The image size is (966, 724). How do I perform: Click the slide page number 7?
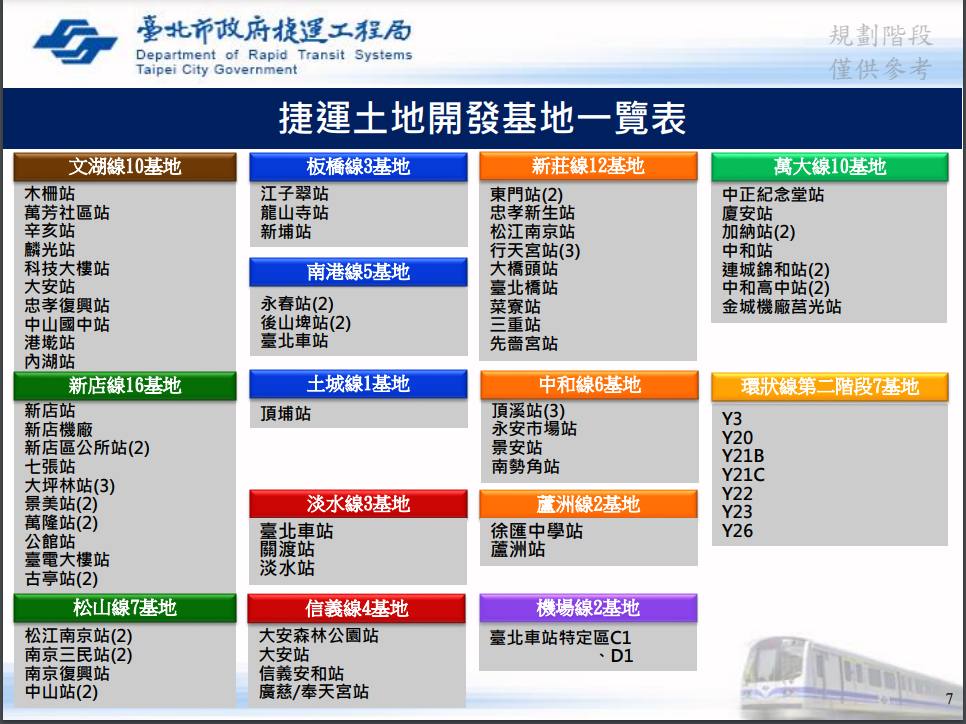tap(949, 699)
